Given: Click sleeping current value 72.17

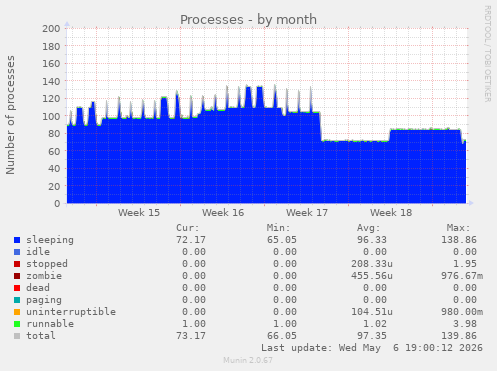Looking at the screenshot, I should pyautogui.click(x=191, y=240).
